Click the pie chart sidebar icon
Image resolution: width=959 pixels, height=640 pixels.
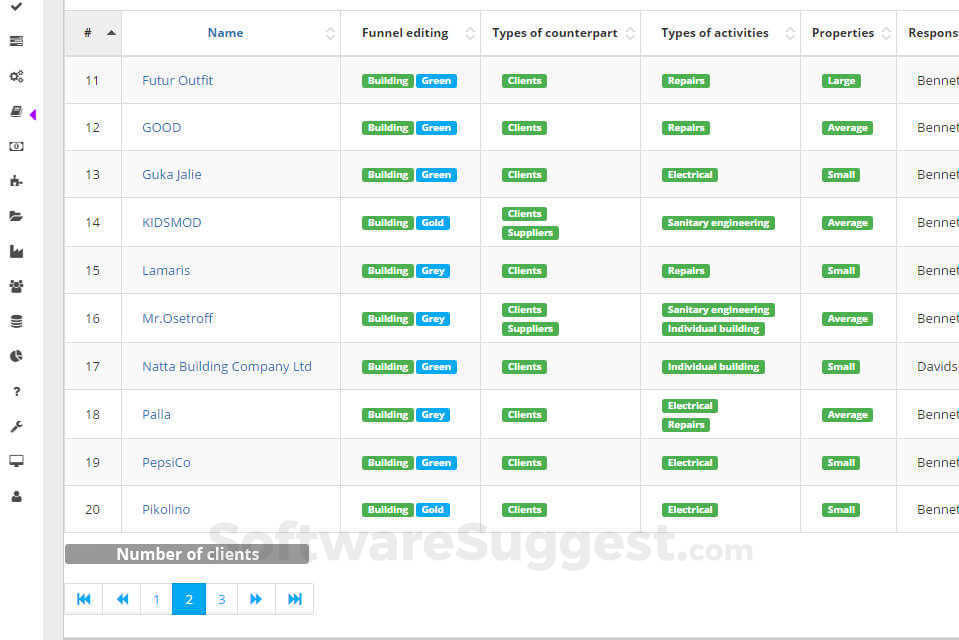16,356
